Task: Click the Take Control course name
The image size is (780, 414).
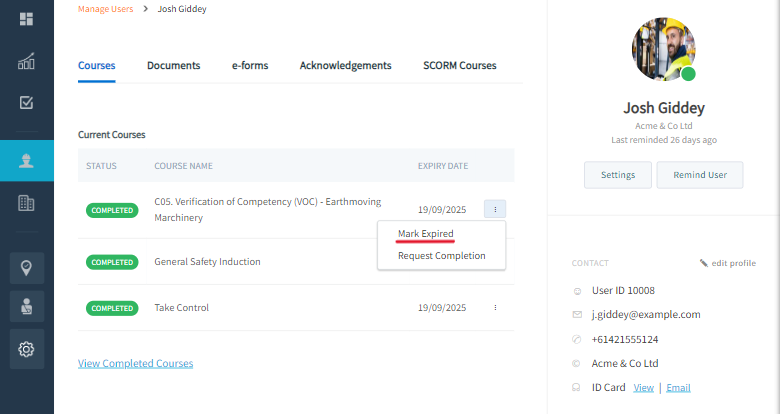Action: click(182, 308)
